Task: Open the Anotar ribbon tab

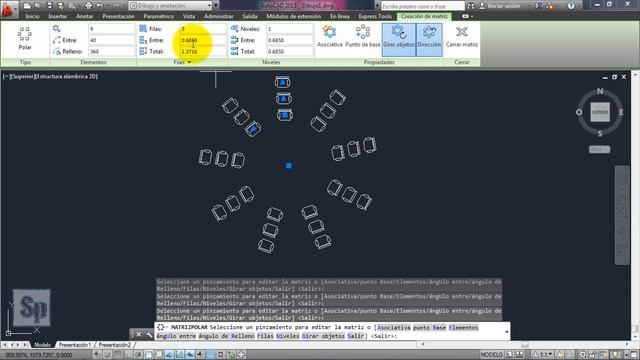Action: pos(85,16)
